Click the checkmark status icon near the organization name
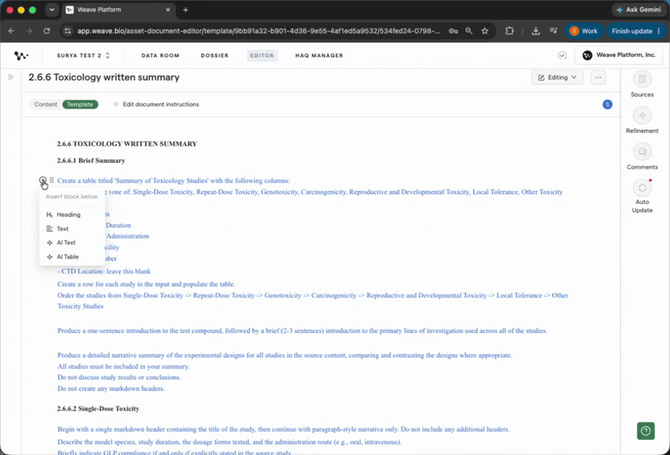 point(562,56)
